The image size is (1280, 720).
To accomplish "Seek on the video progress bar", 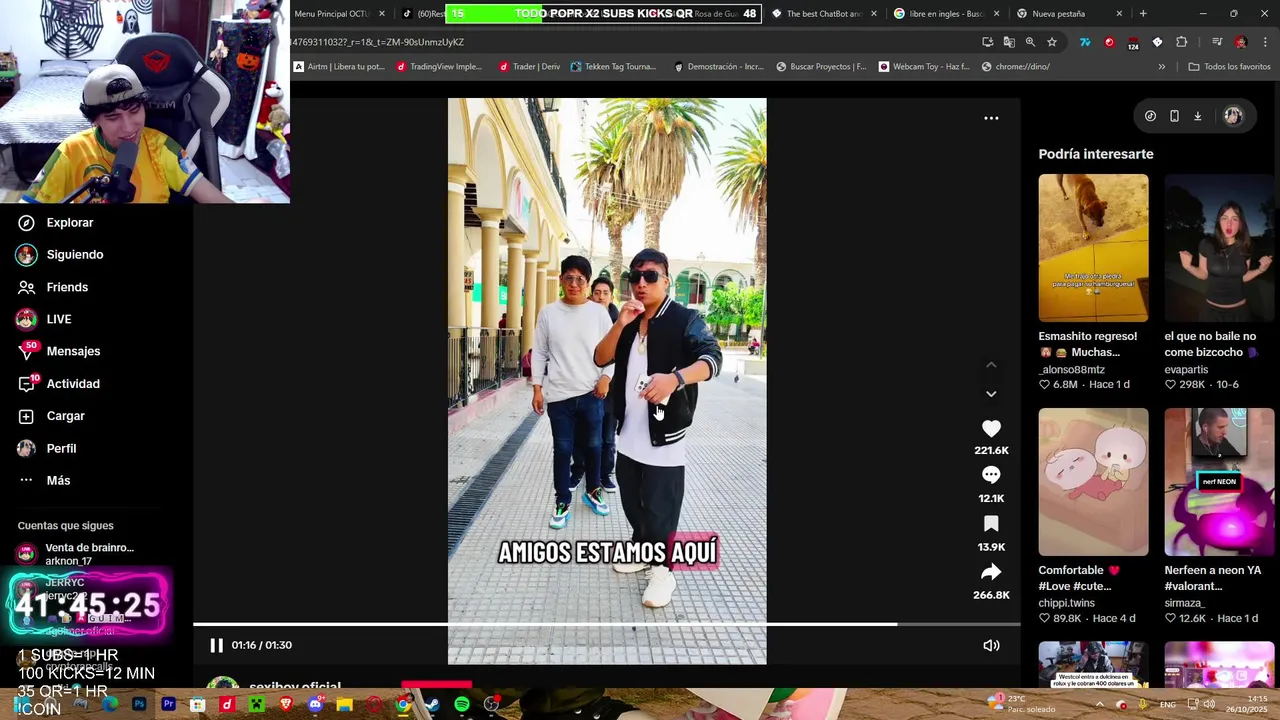I will (x=606, y=624).
